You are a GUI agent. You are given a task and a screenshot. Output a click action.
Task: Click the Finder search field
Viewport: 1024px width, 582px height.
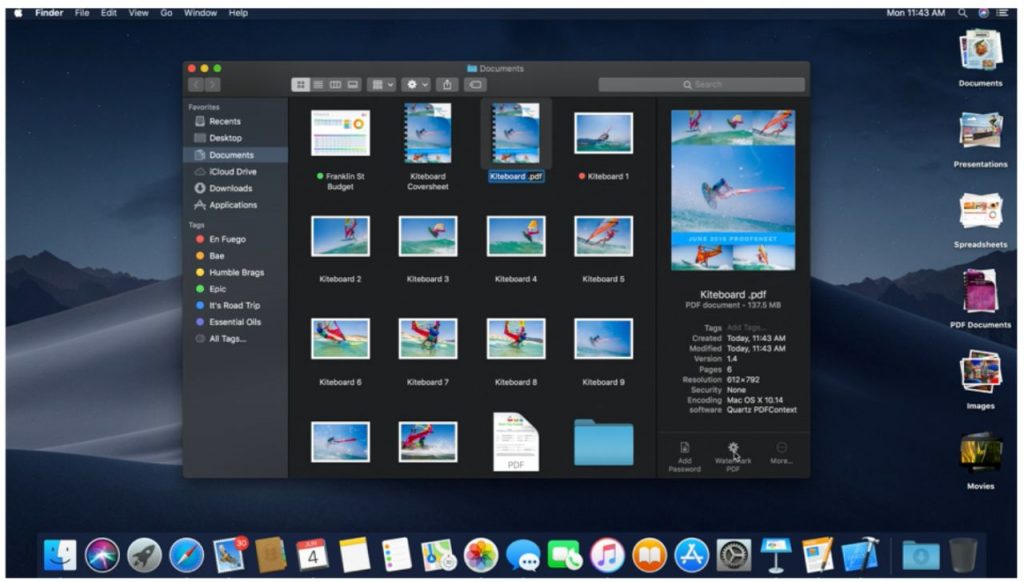click(x=701, y=85)
